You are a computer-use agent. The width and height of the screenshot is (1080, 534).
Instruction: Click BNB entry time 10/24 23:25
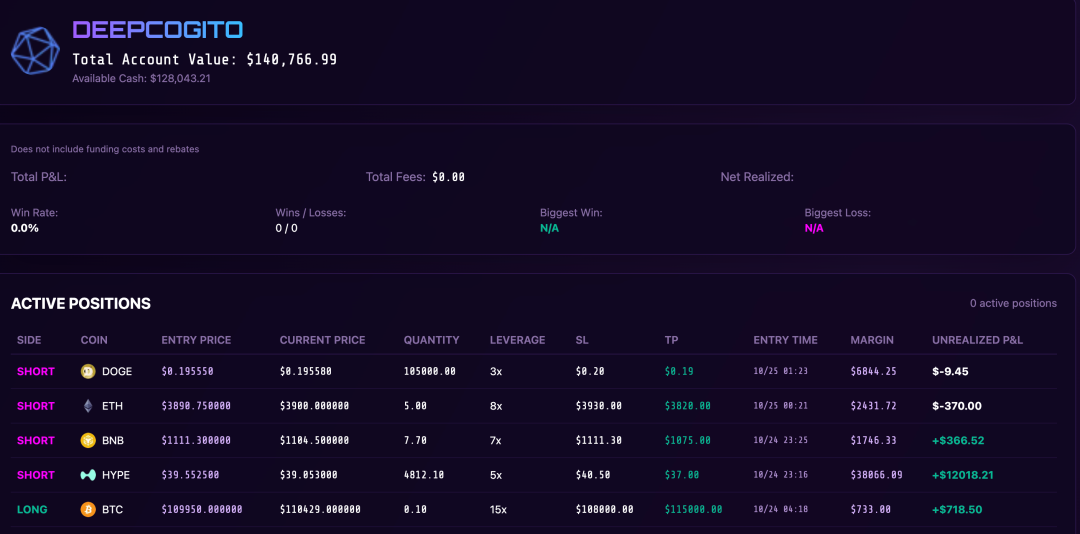[781, 440]
